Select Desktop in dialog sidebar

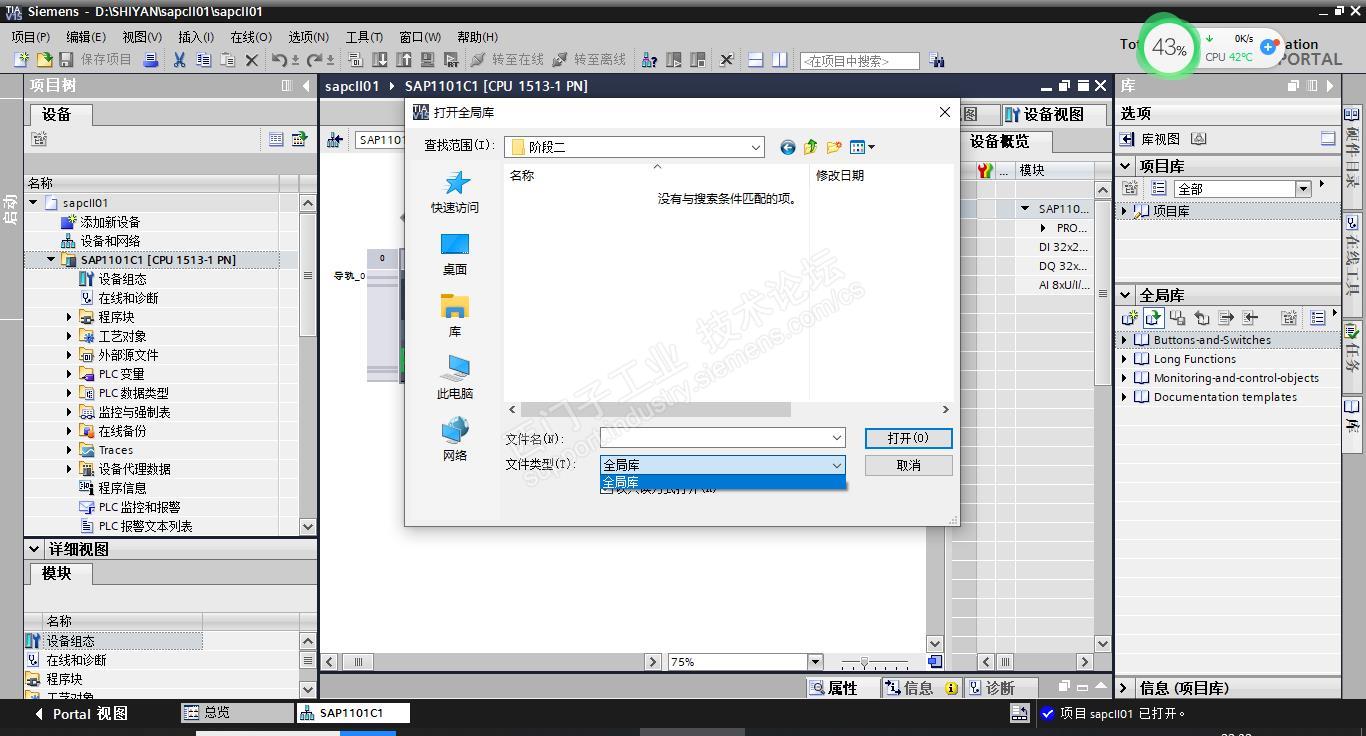pos(455,253)
